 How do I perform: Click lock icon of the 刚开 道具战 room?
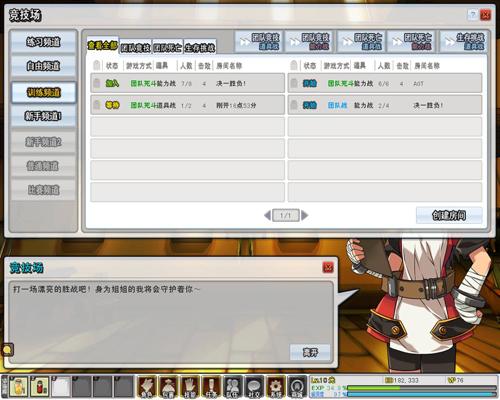tap(97, 105)
